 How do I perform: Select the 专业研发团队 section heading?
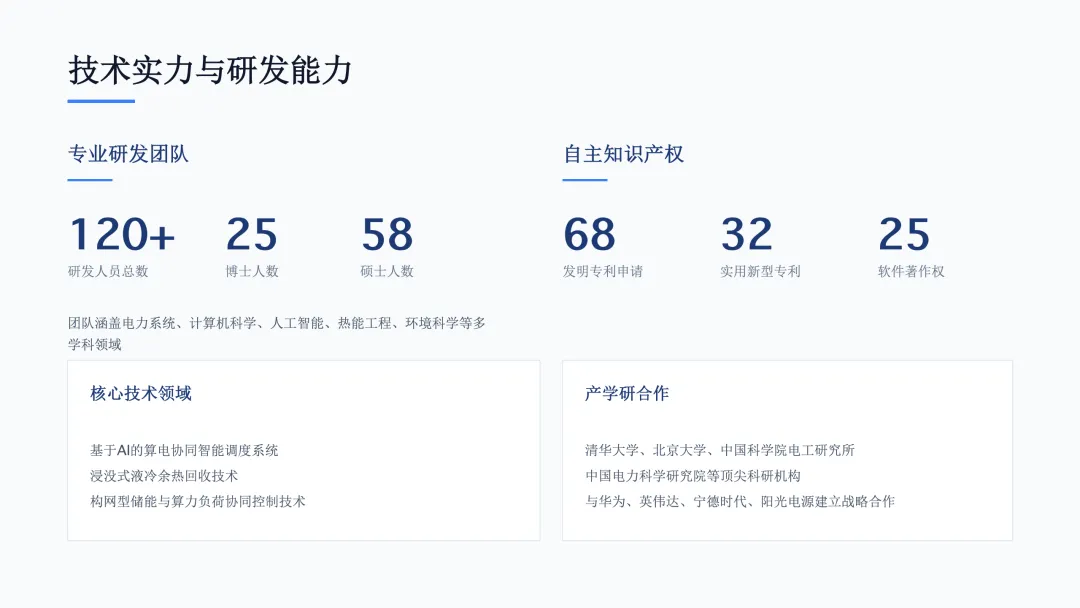[x=128, y=154]
